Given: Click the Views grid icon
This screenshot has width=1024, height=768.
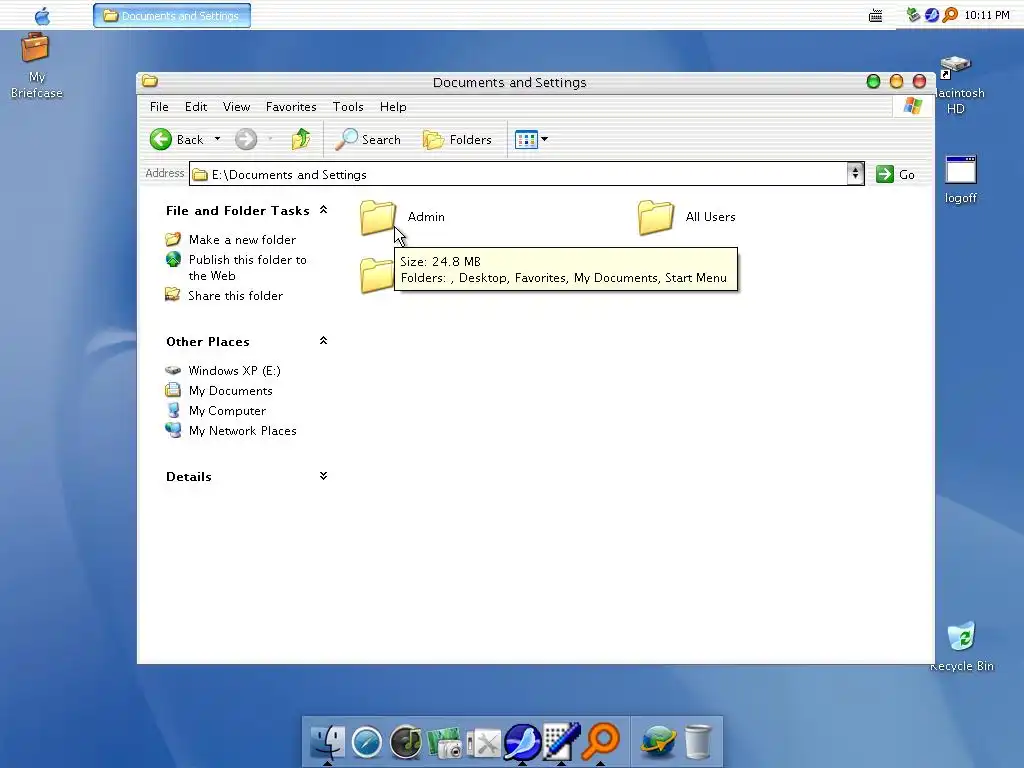Looking at the screenshot, I should pos(526,139).
